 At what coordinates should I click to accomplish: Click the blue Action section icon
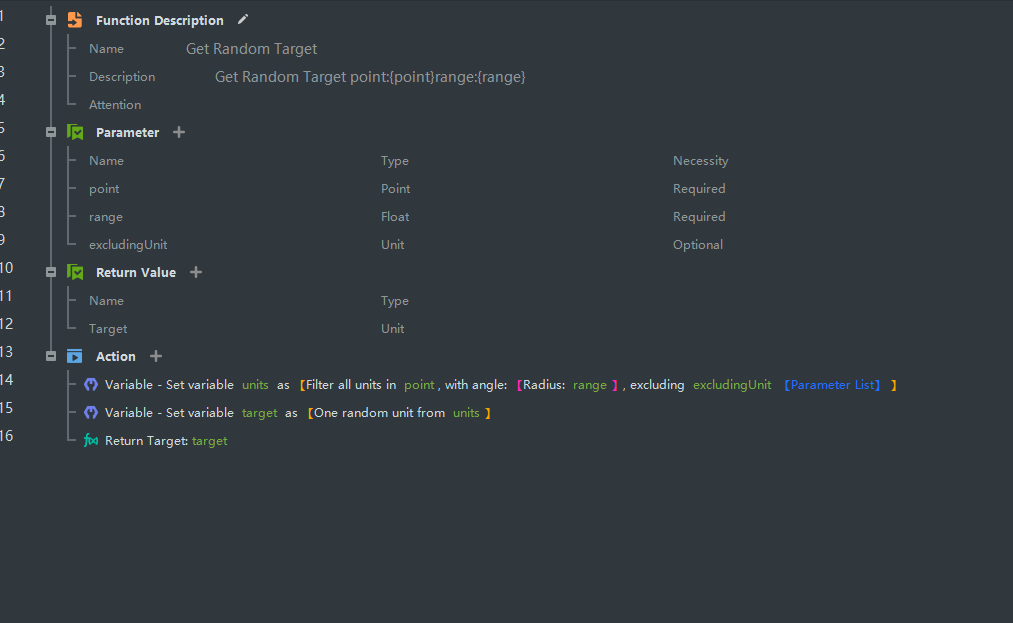(75, 356)
